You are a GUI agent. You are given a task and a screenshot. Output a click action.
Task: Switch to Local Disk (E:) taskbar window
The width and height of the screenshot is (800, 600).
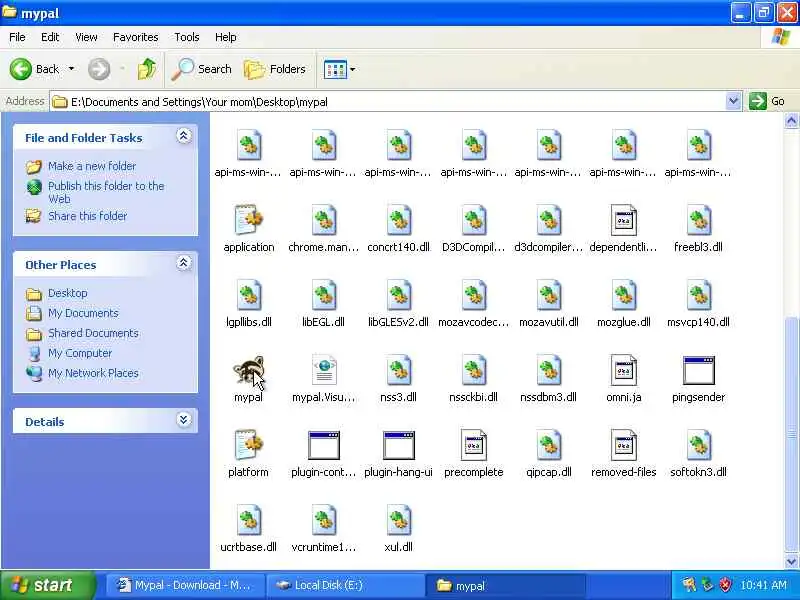[x=345, y=585]
